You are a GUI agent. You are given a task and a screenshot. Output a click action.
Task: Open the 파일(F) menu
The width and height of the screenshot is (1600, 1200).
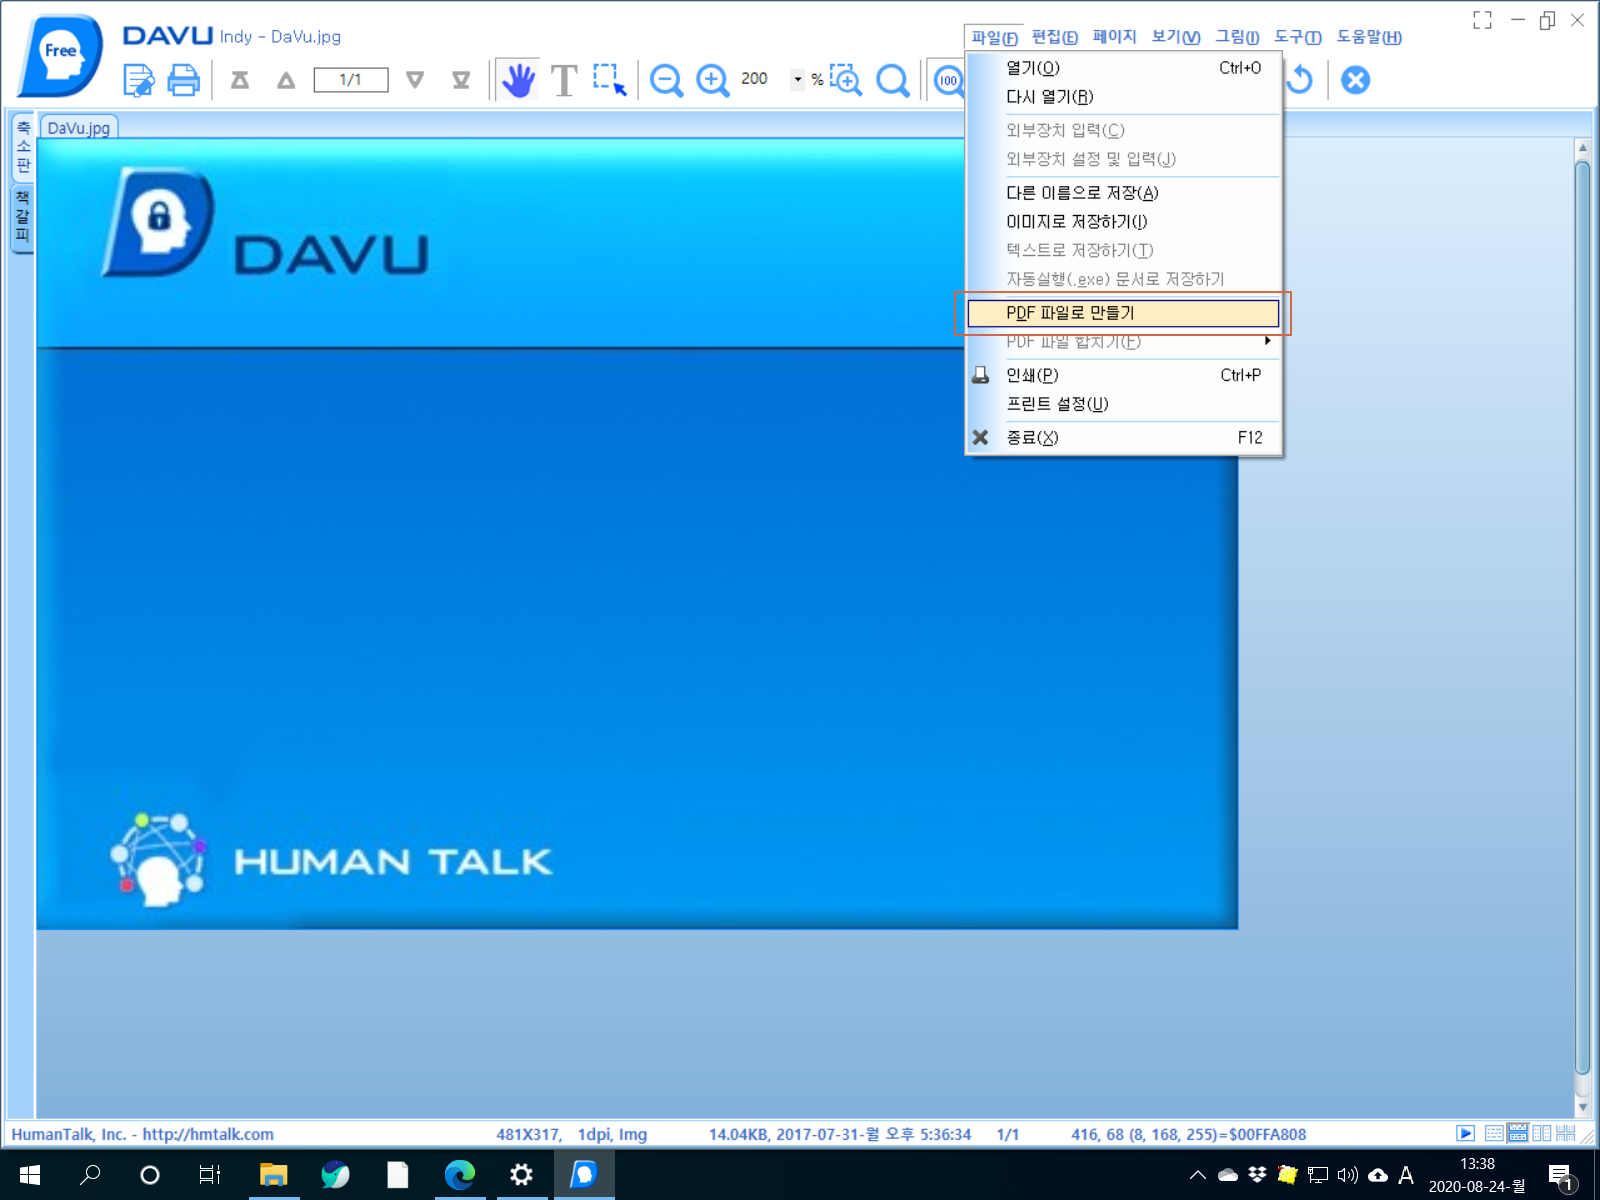coord(994,37)
